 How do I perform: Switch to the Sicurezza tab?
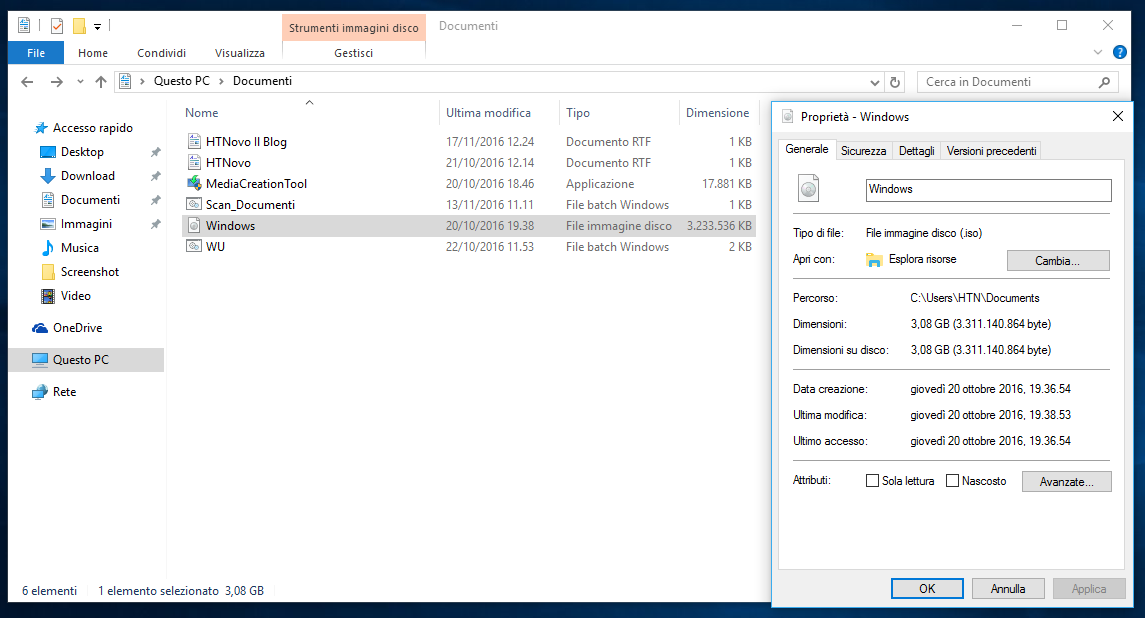pos(863,150)
